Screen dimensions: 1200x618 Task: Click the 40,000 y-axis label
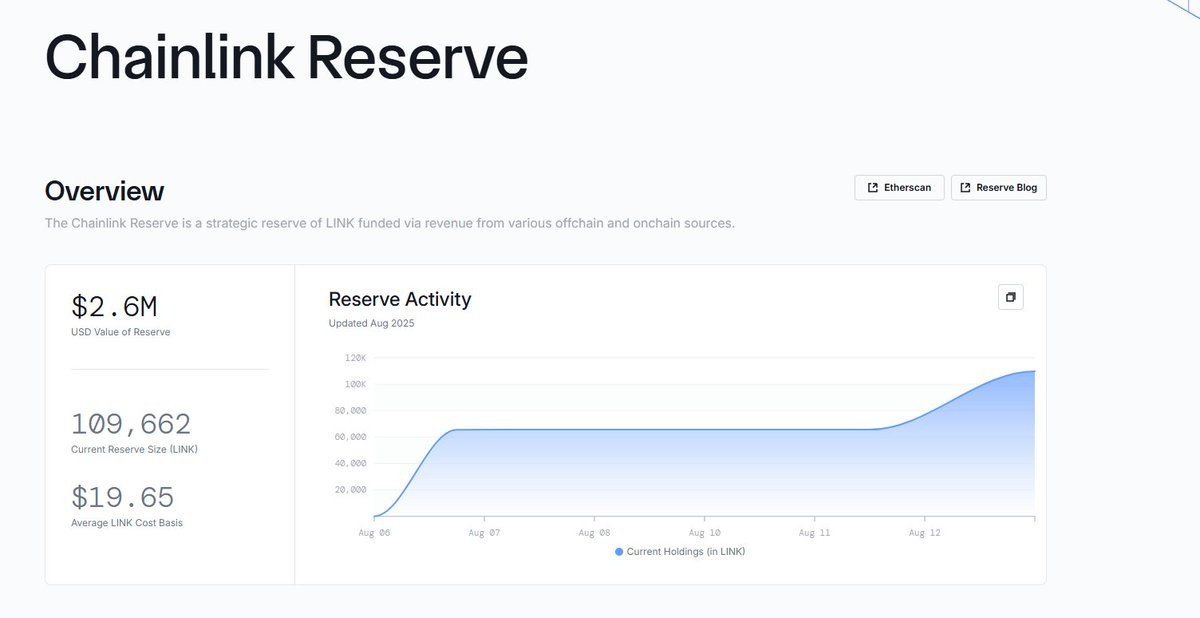tap(349, 463)
